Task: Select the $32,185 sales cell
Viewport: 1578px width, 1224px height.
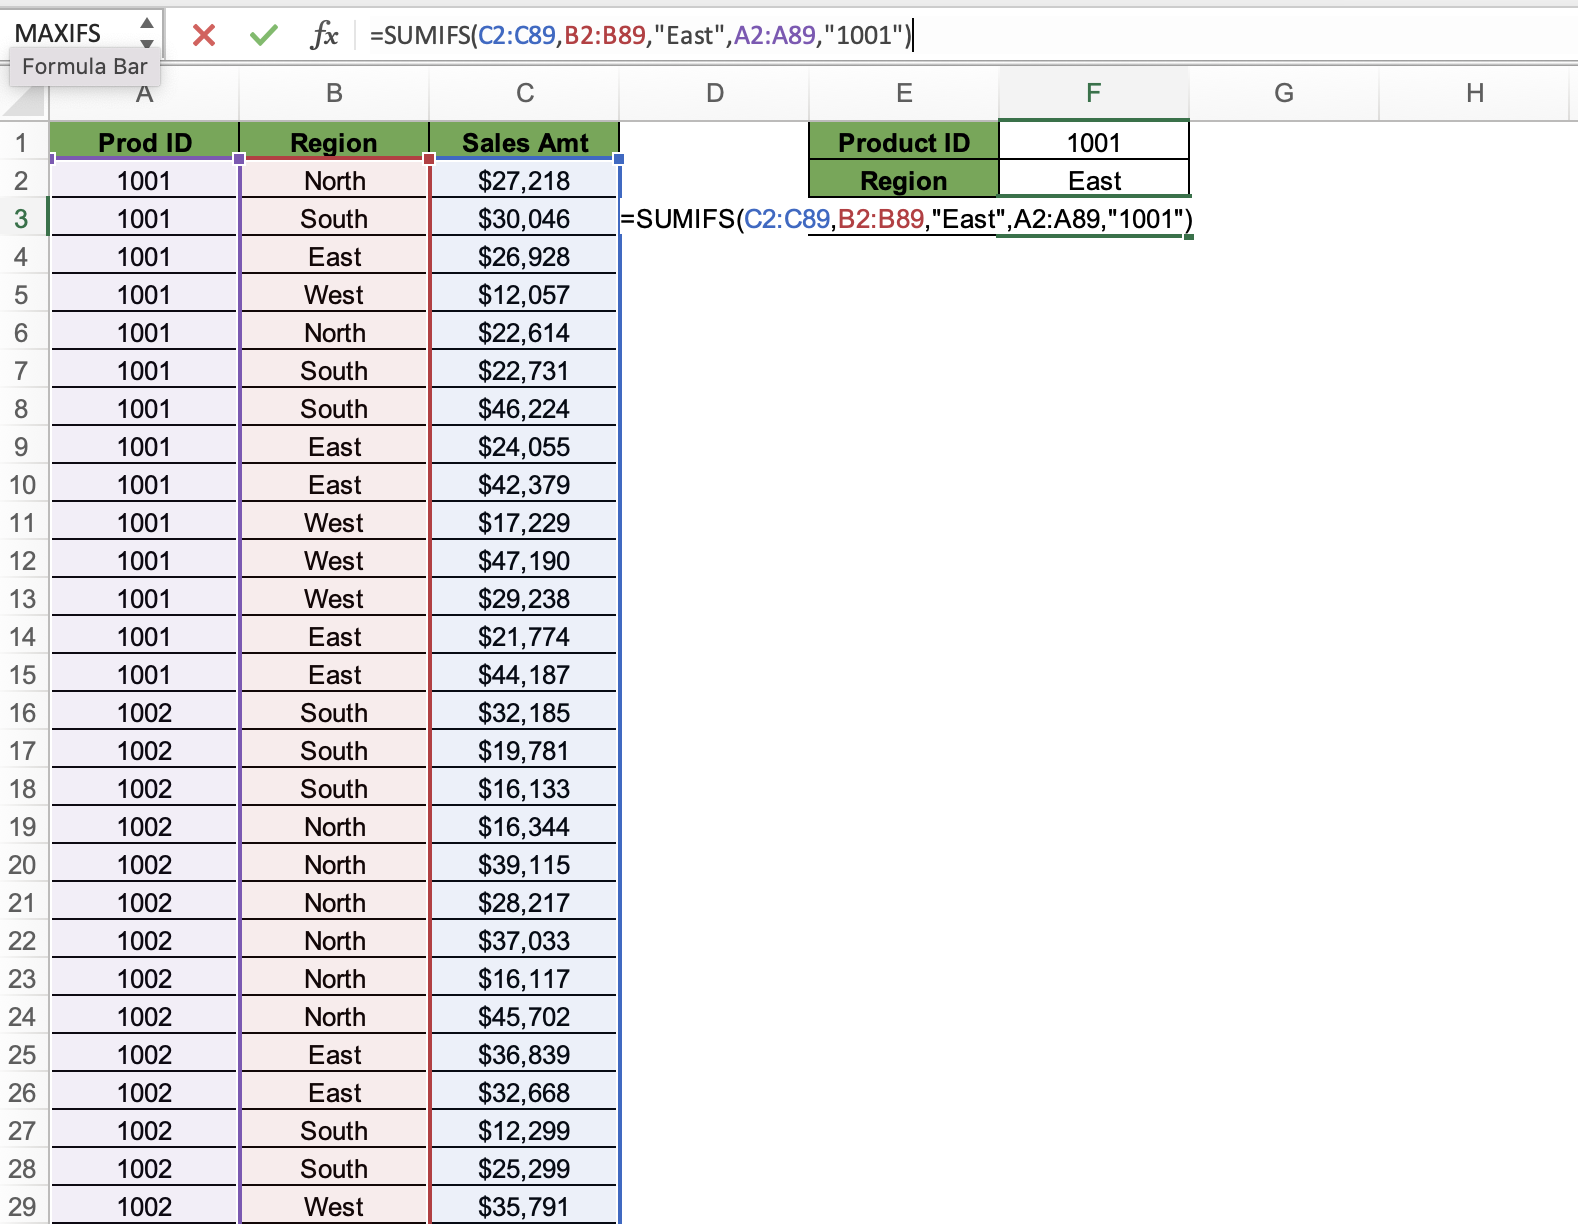Action: [524, 713]
